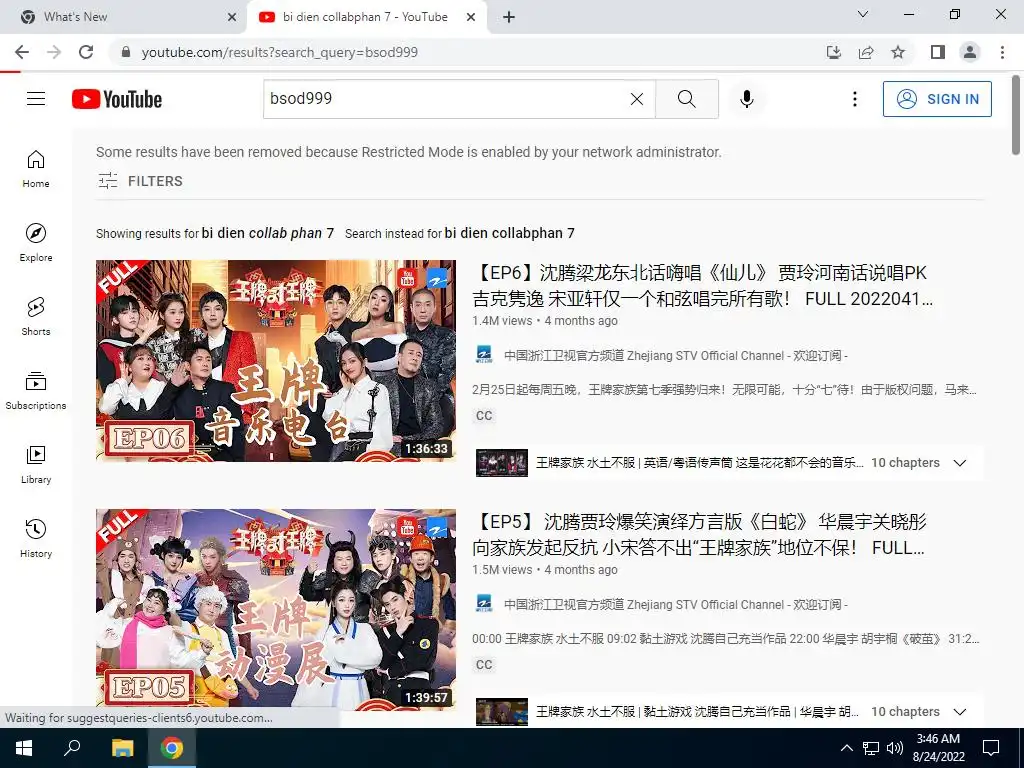Open Home in the sidebar

tap(36, 168)
